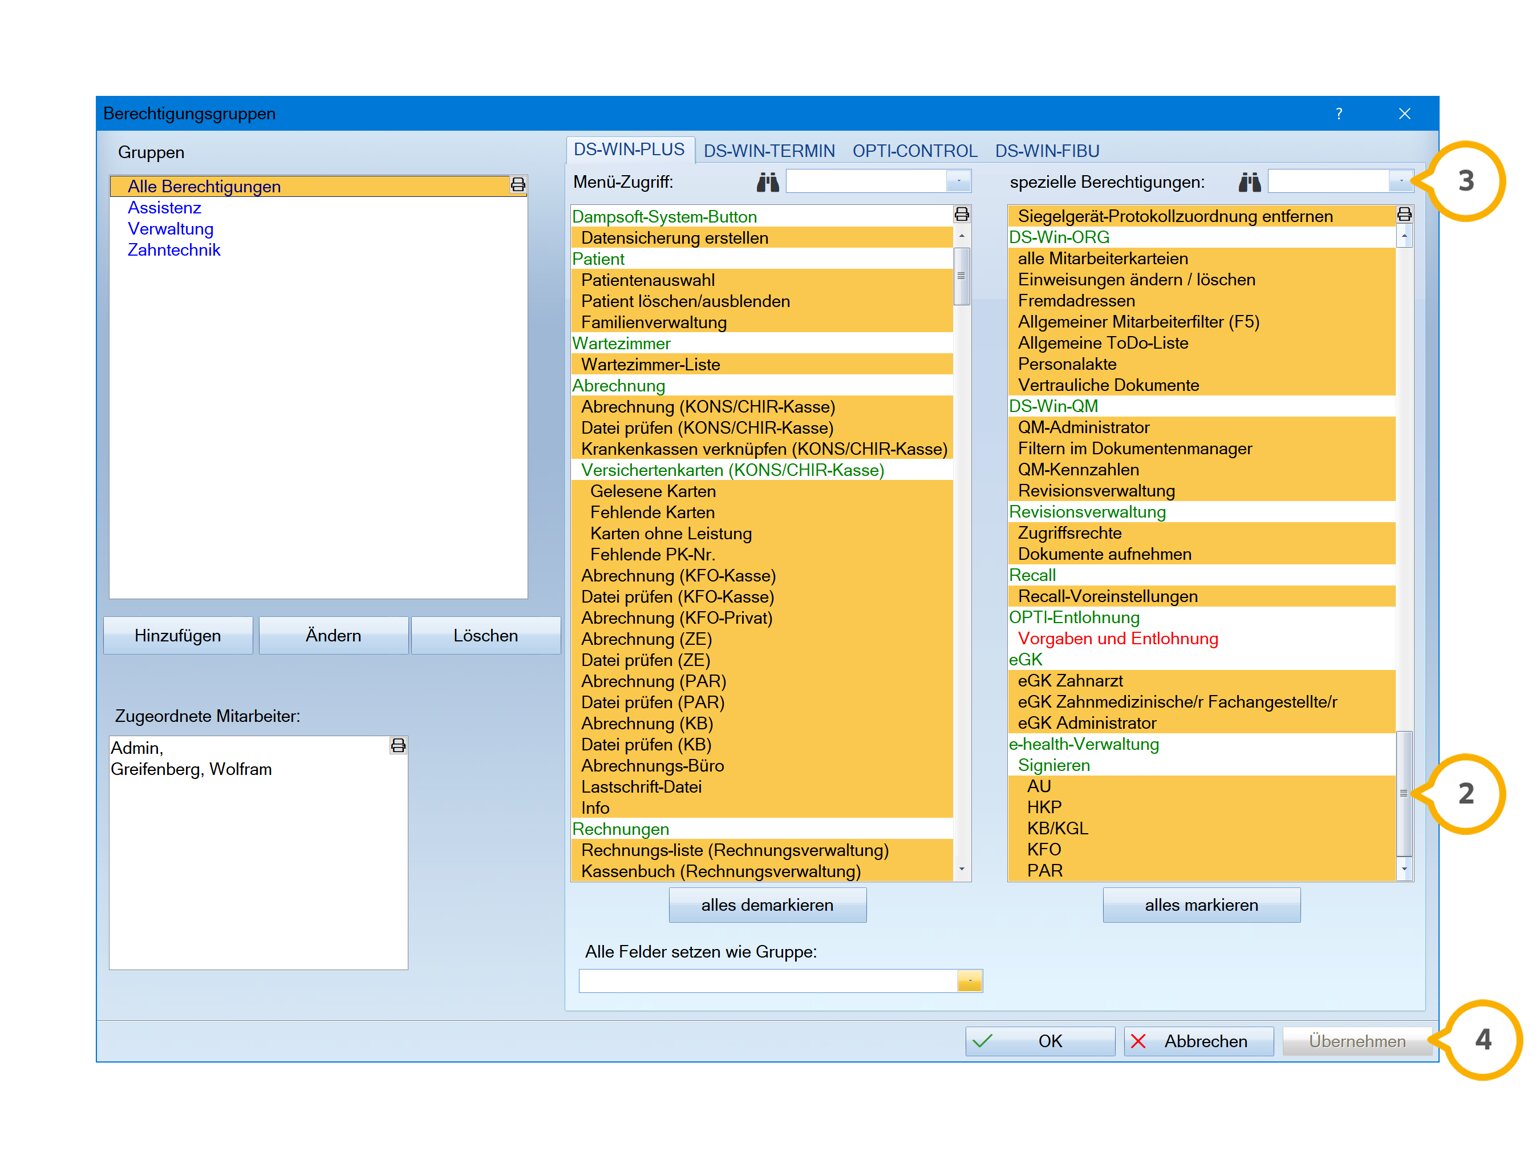Toggle Personalakte entry
The width and height of the screenshot is (1536, 1159).
1202,364
